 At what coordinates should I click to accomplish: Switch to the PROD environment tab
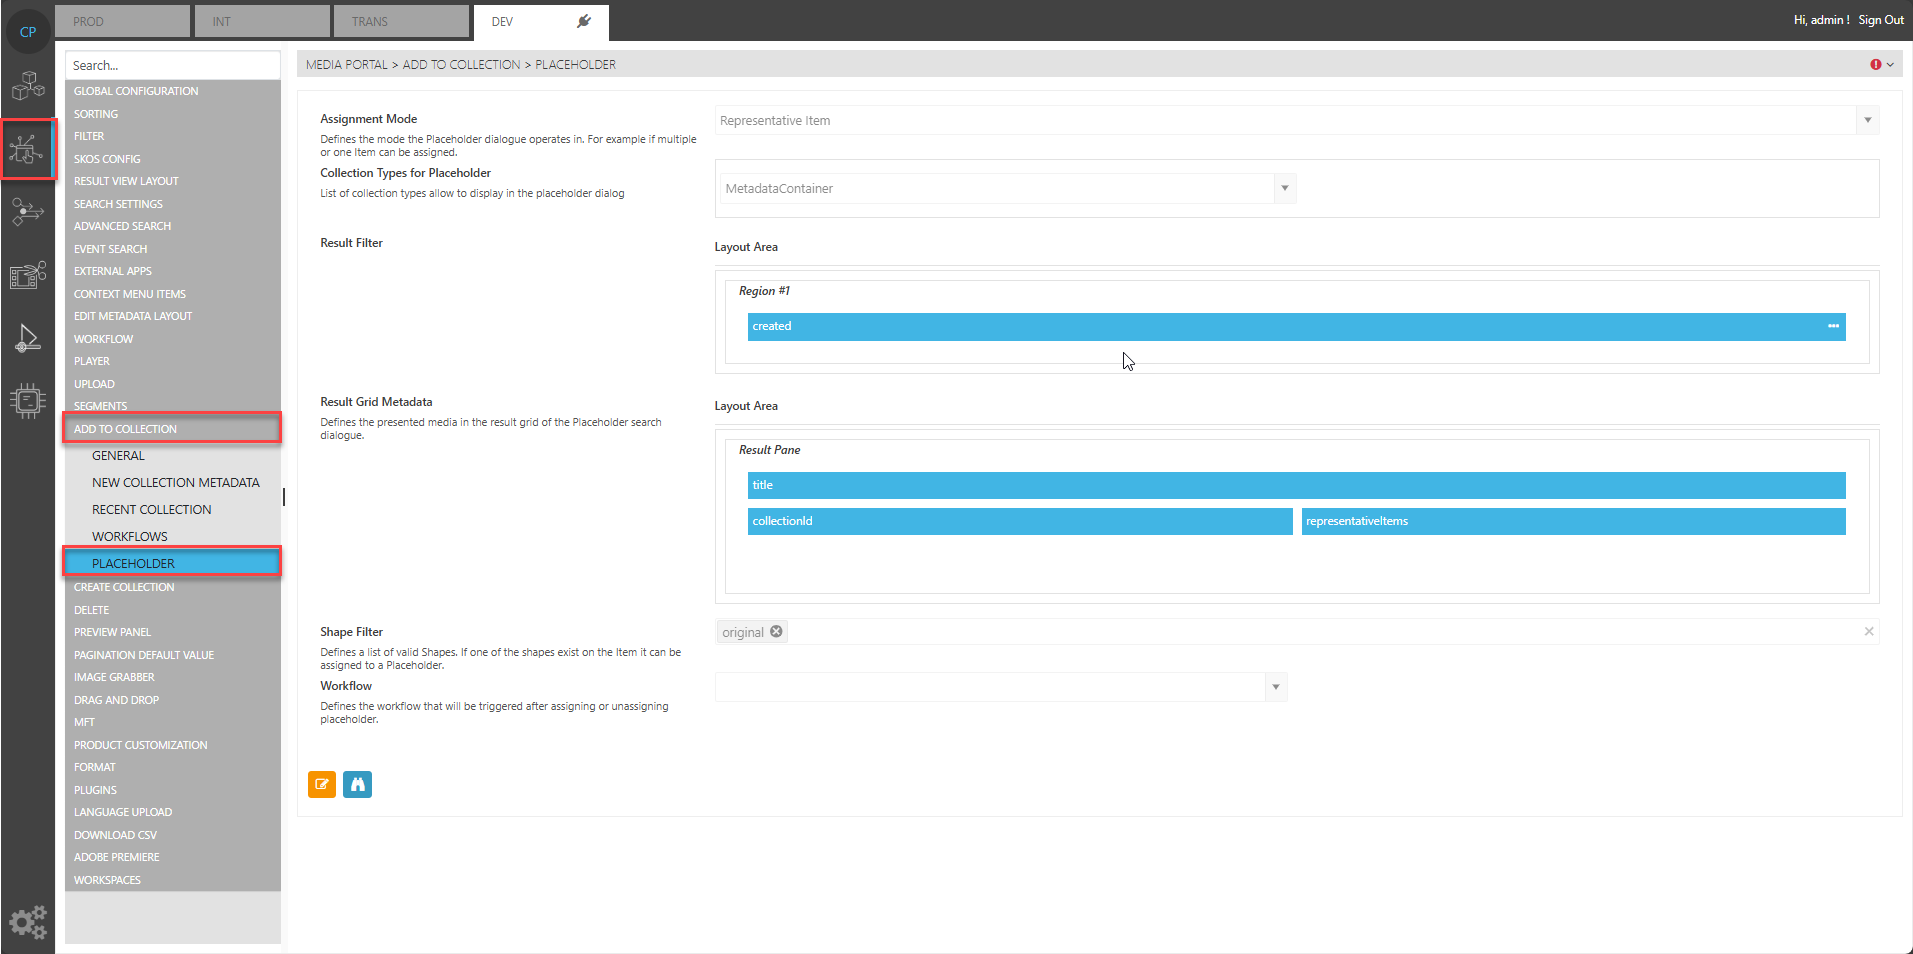pyautogui.click(x=122, y=21)
